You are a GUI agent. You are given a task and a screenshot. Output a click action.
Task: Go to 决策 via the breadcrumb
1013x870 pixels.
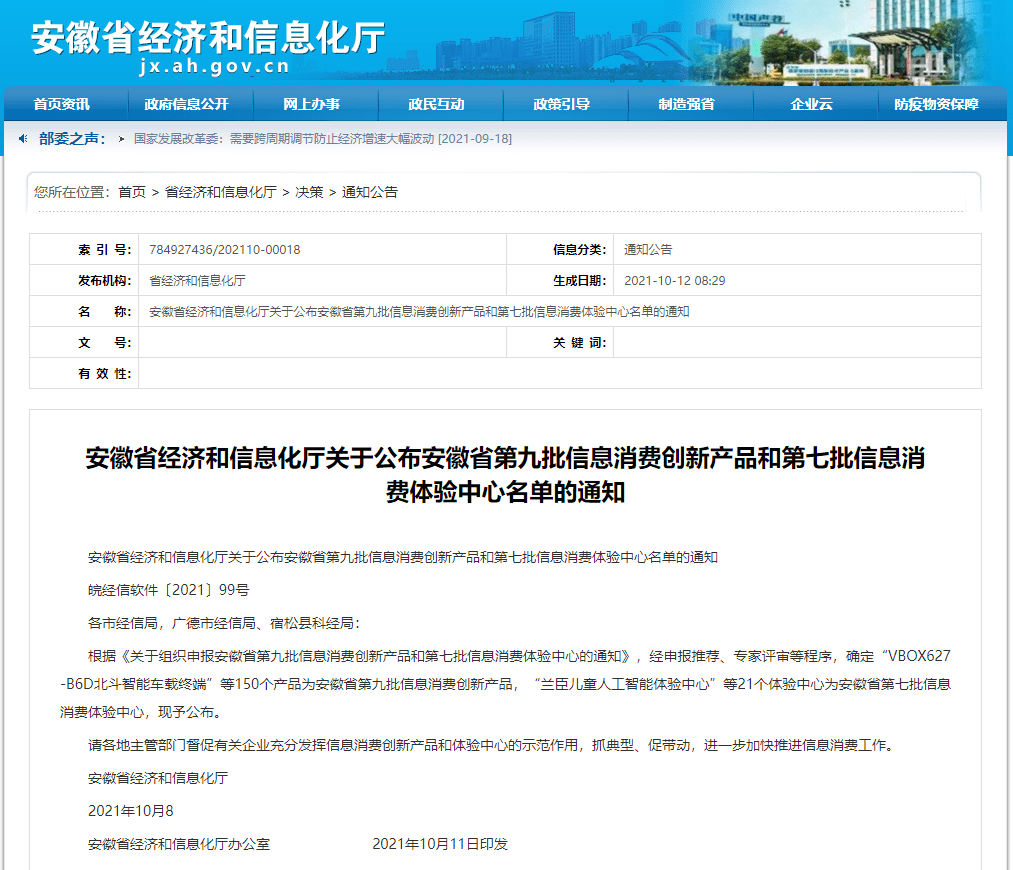[309, 192]
